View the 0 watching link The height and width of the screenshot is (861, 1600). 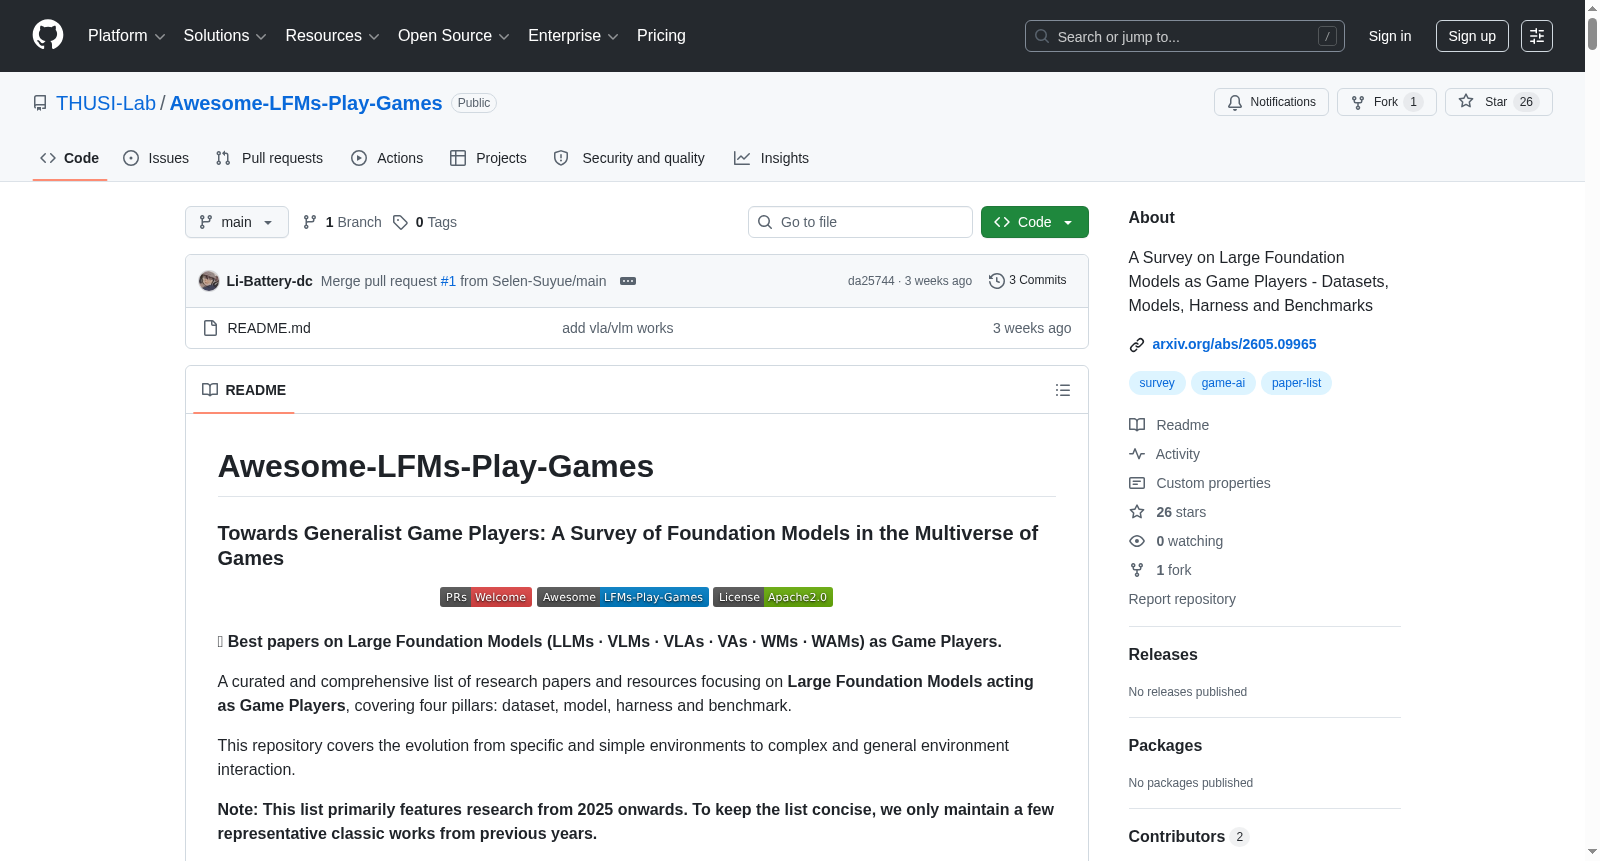coord(1176,541)
